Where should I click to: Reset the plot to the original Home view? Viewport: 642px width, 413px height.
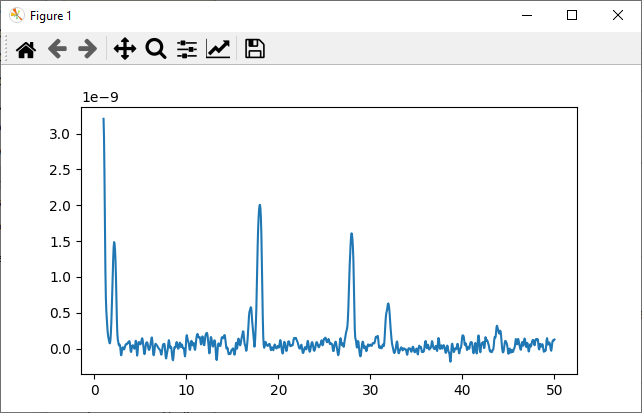click(26, 50)
